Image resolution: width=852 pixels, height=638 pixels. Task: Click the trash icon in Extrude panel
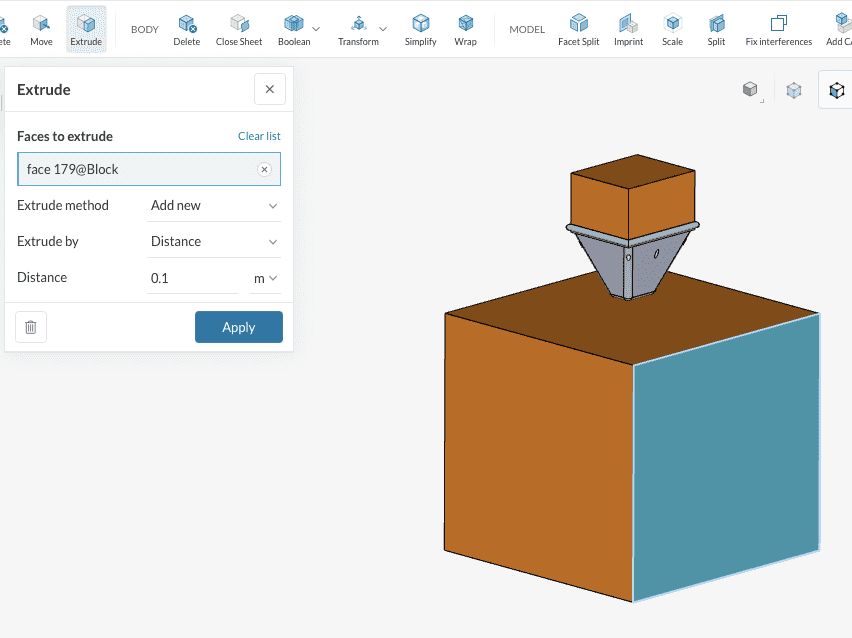coord(31,327)
